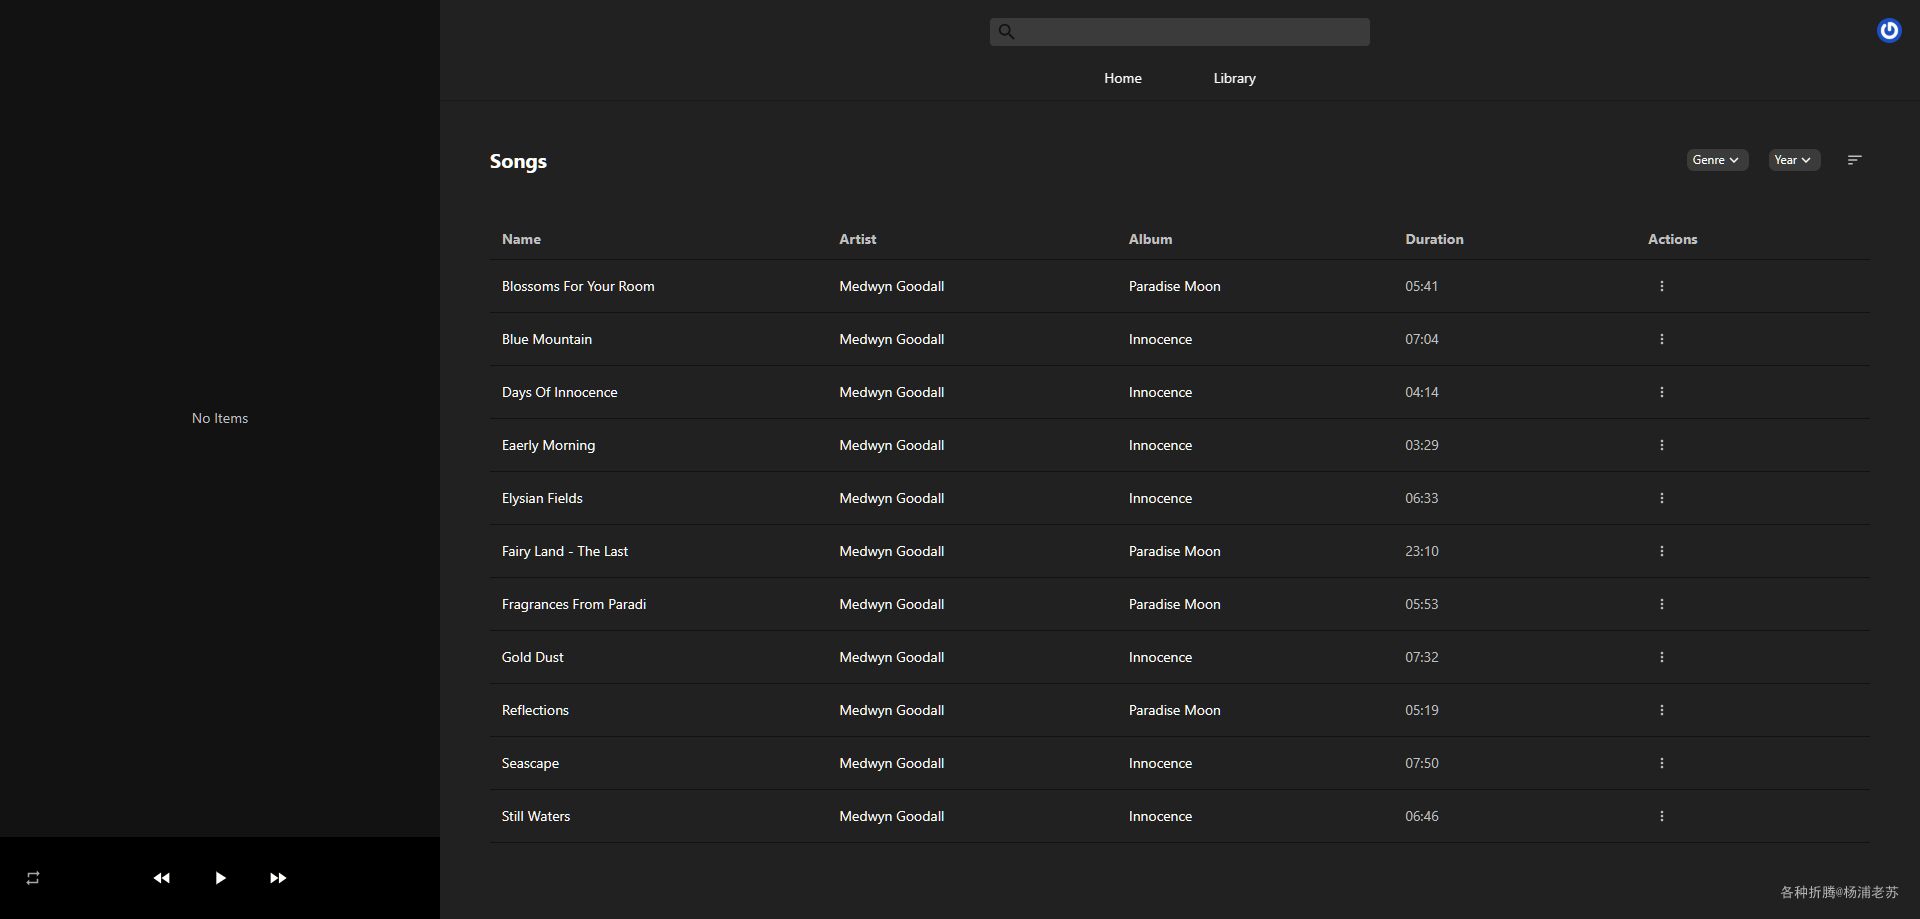
Task: Select the song Elysian Fields
Action: pos(542,498)
